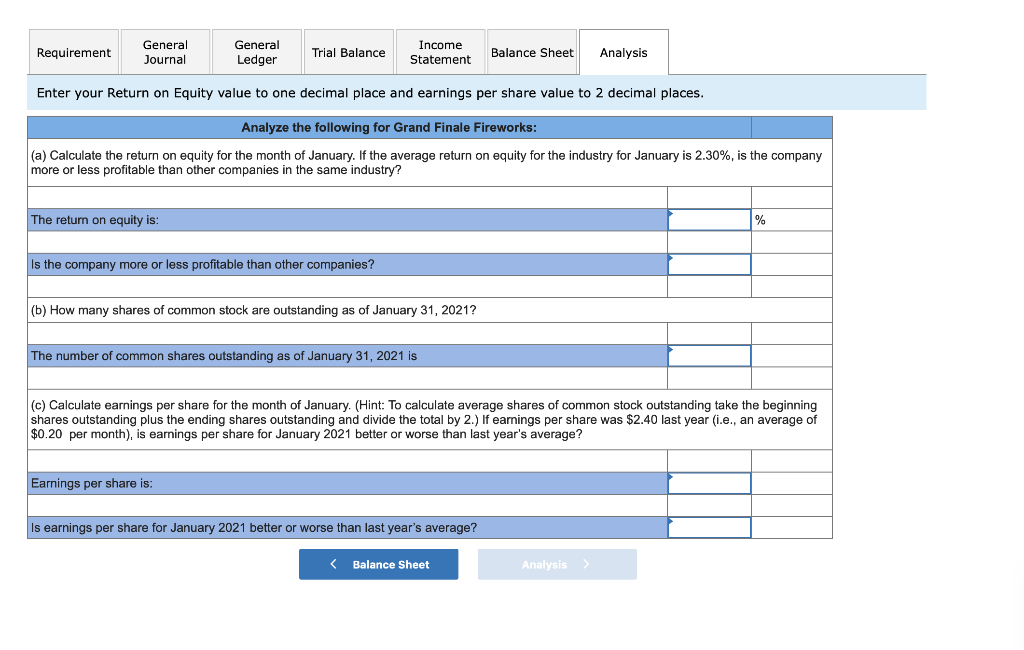
Task: Click the earnings per share input field
Action: pos(709,483)
